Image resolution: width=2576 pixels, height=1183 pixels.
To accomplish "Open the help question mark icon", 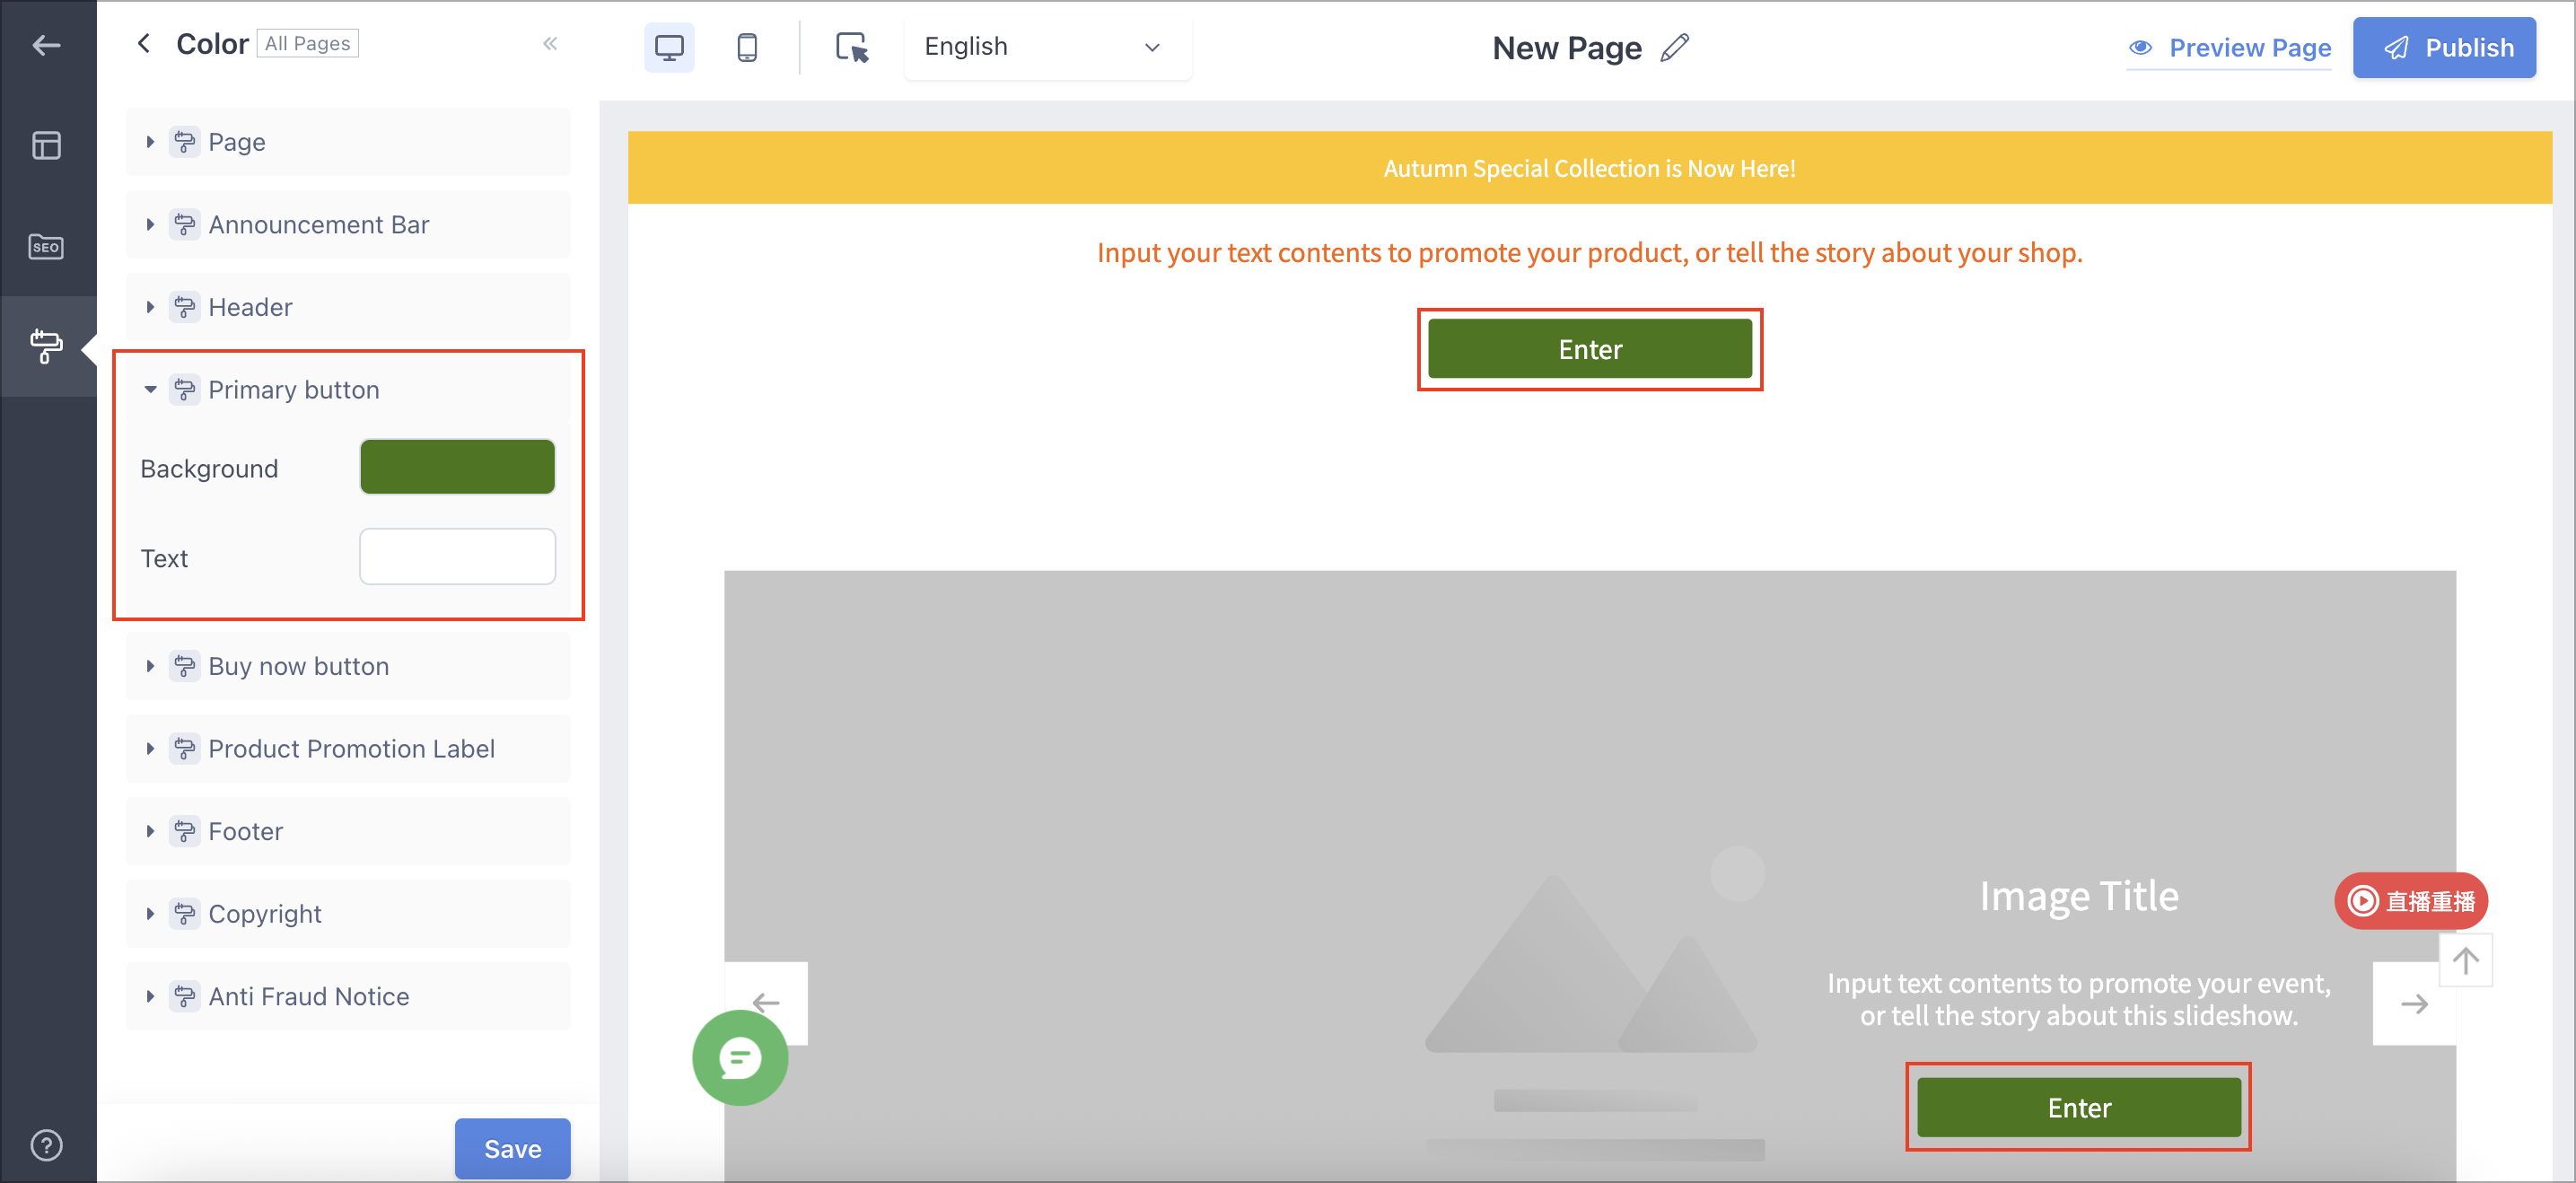I will point(46,1145).
